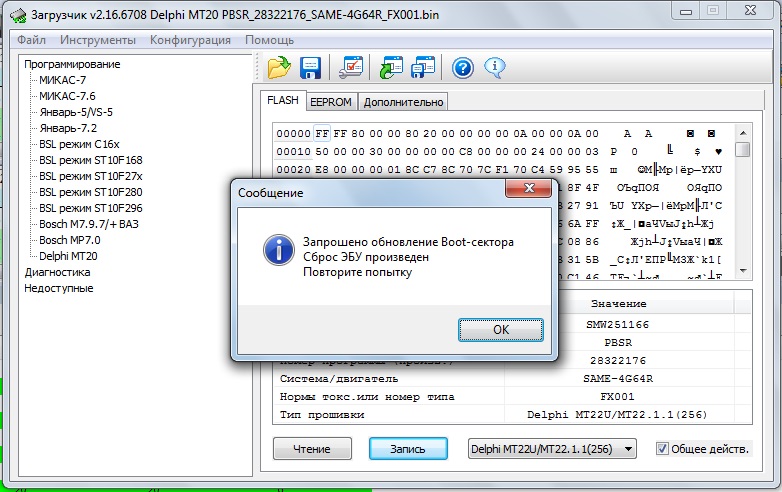
Task: Click Значение column header
Action: pyautogui.click(x=618, y=304)
